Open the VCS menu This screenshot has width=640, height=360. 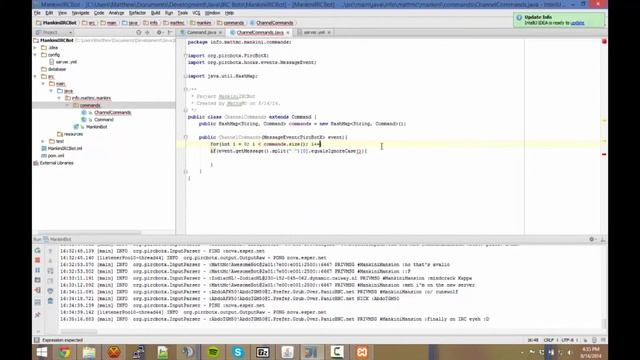(x=196, y=13)
